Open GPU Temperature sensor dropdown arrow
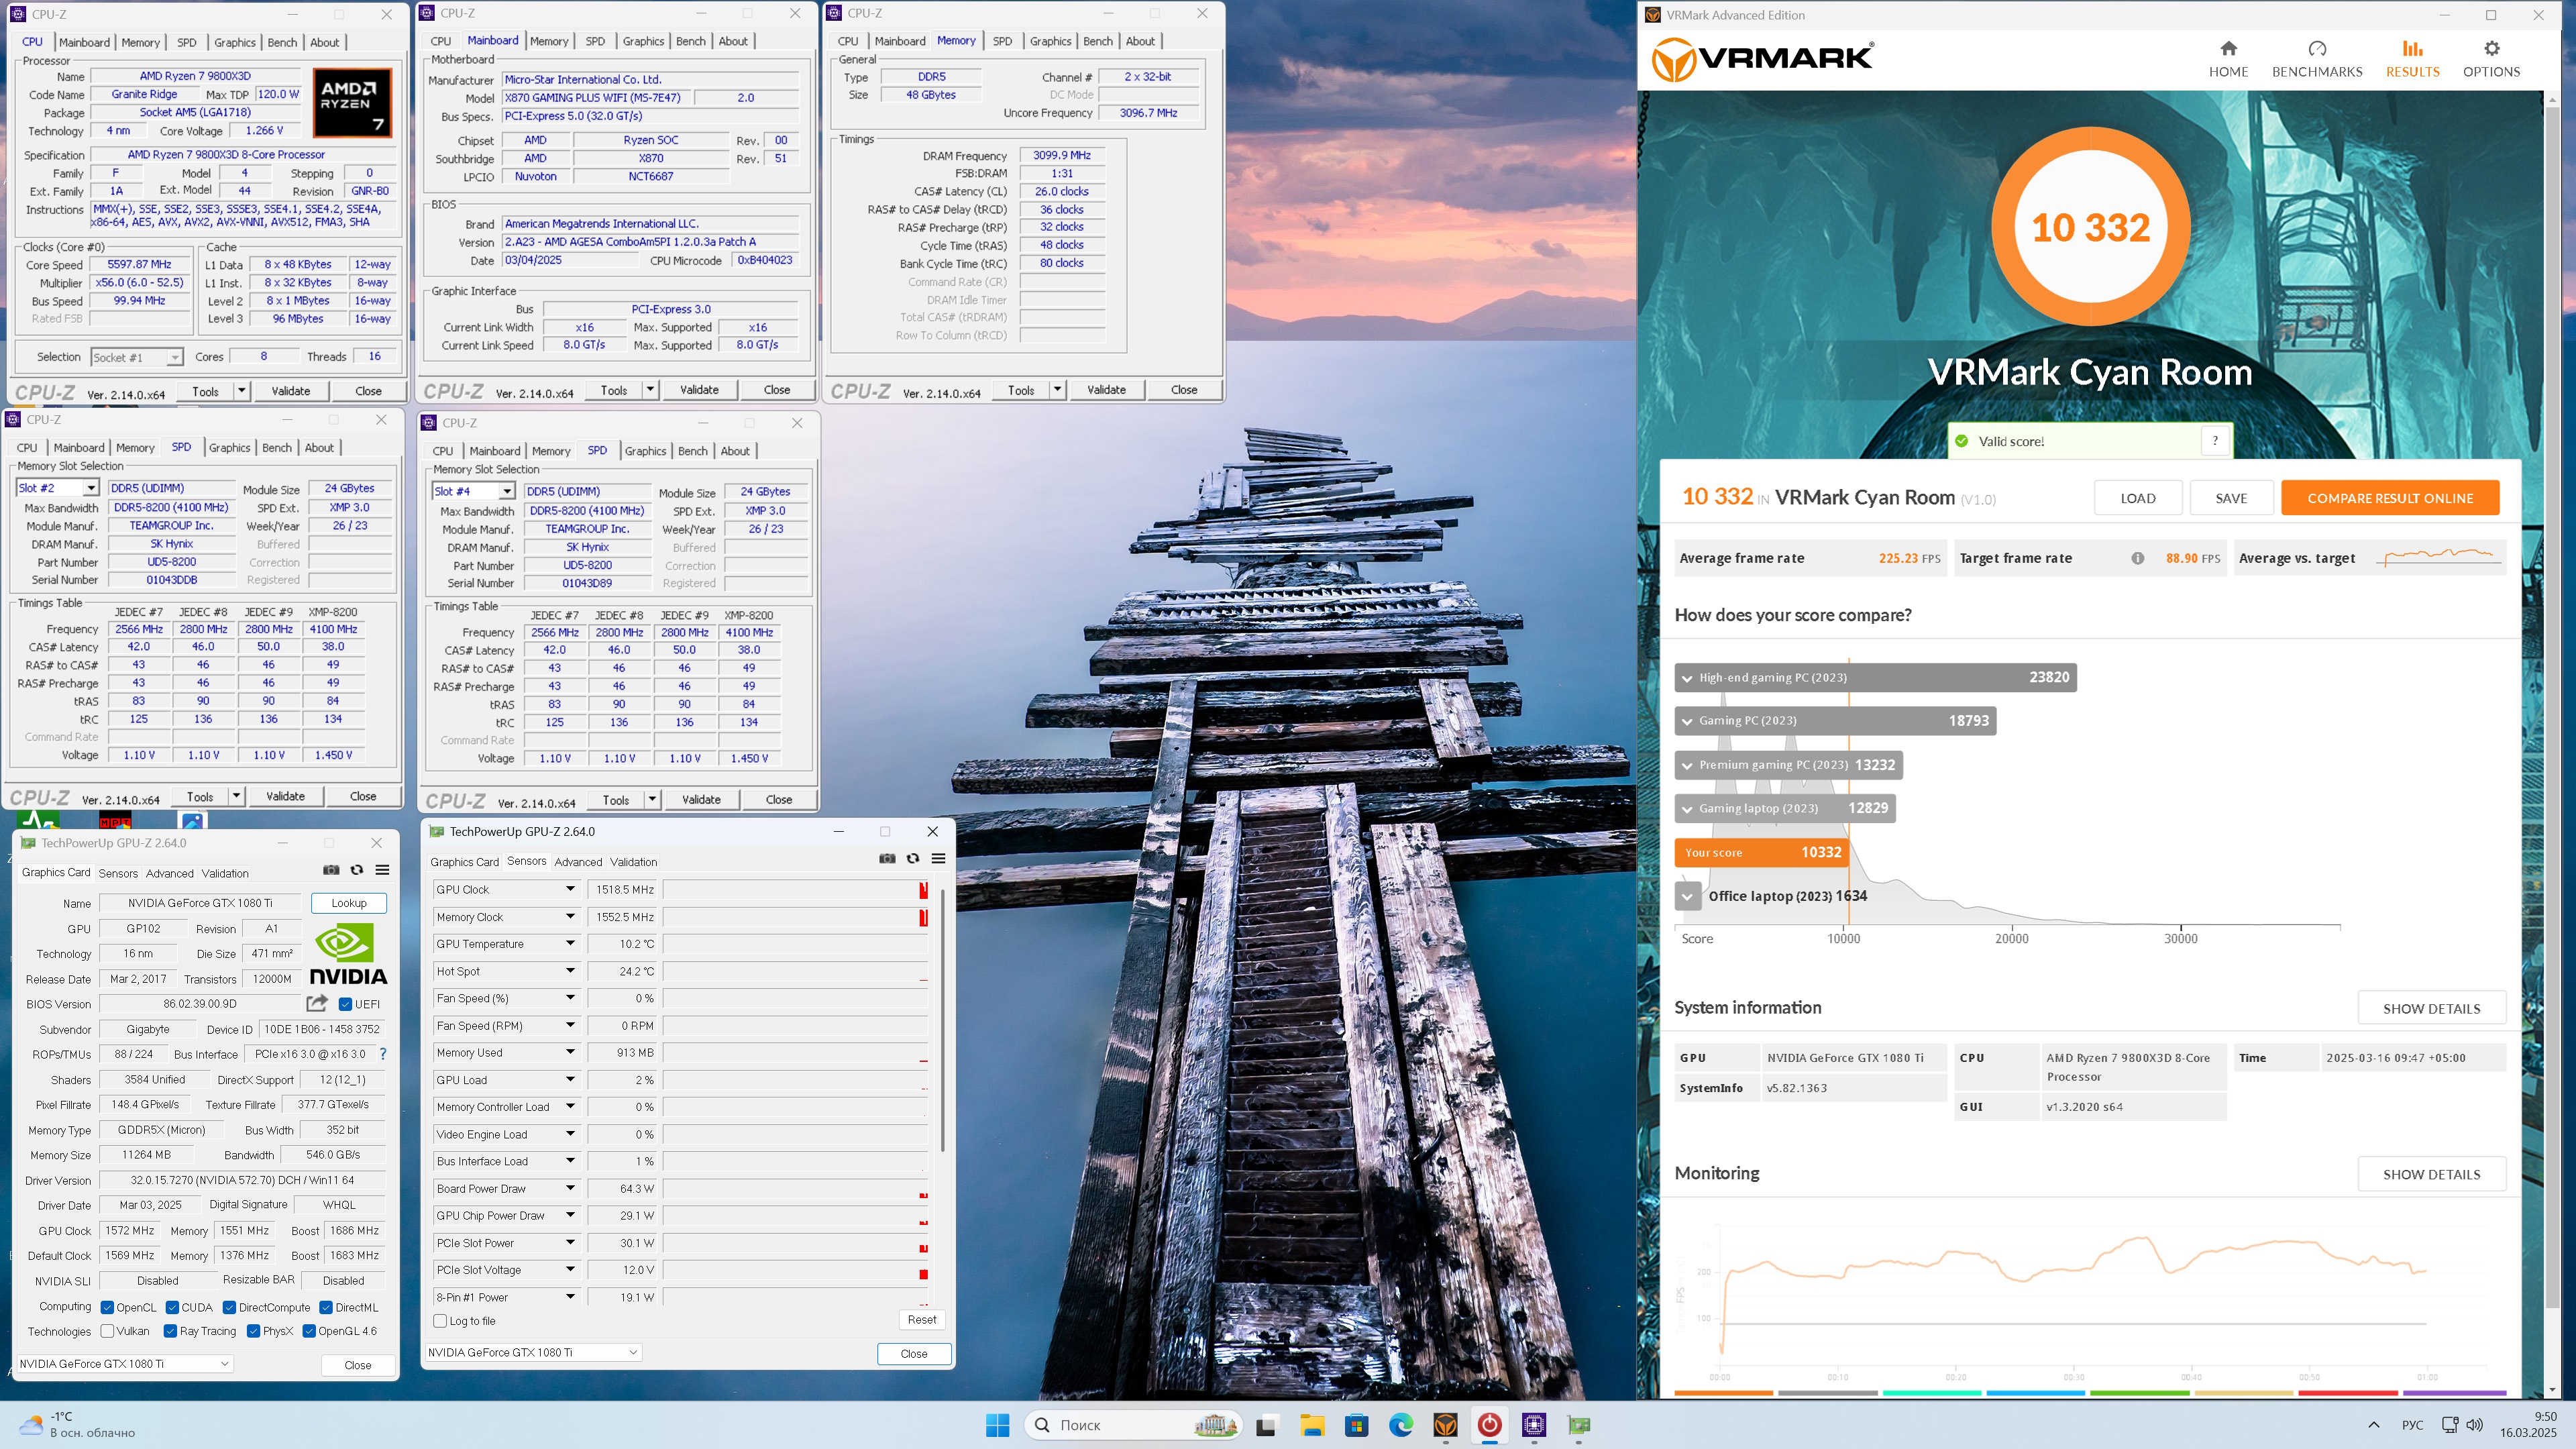 coord(570,944)
